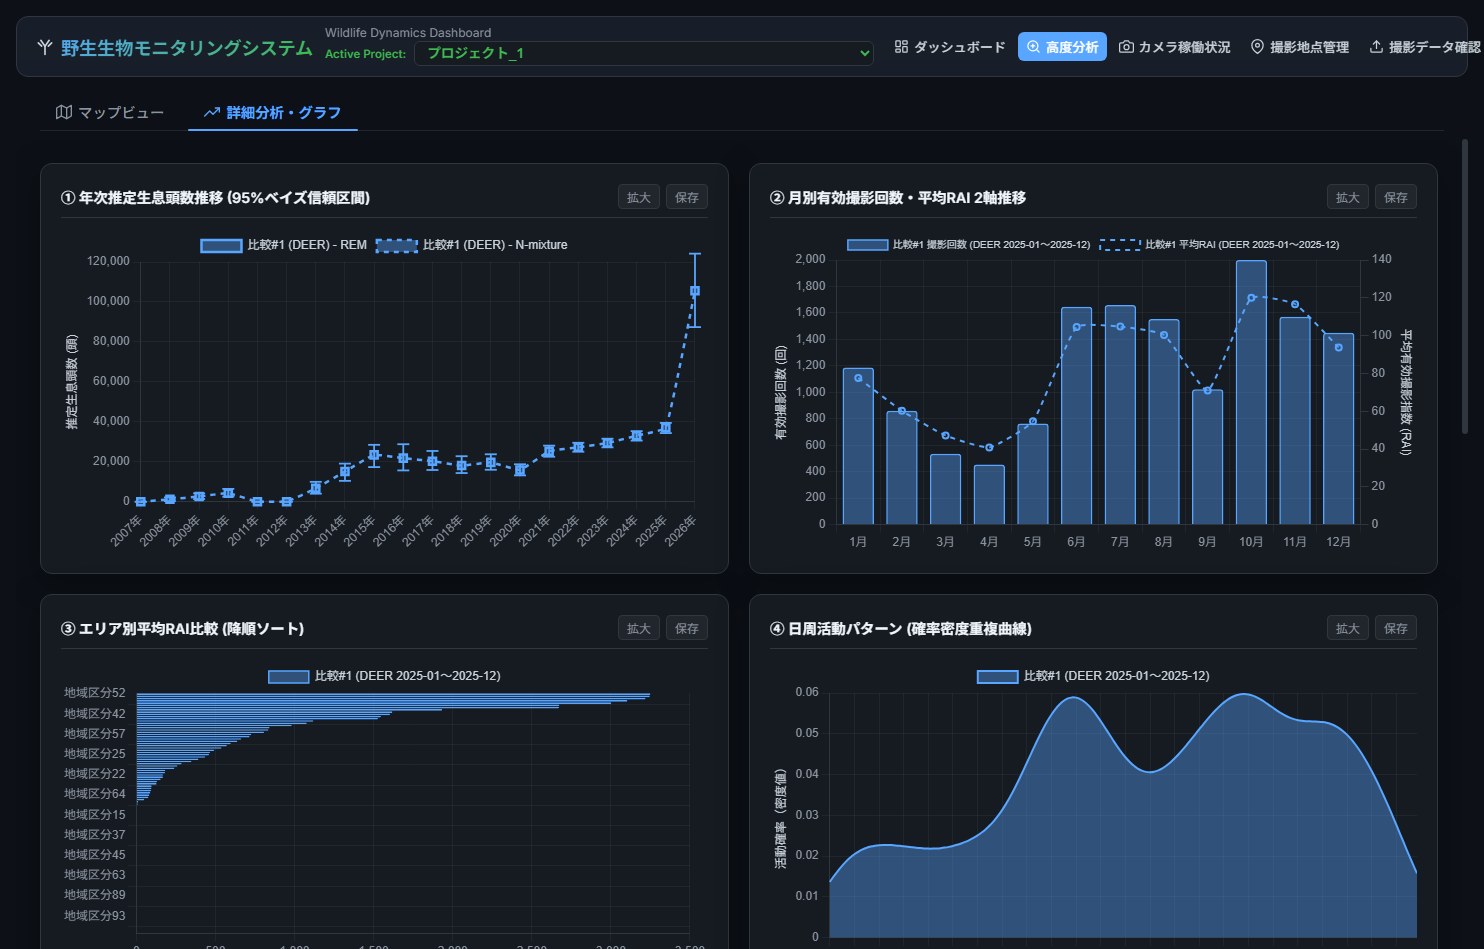Enlarge chart ② 月別有効撮影回数 with 拡大
Image resolution: width=1484 pixels, height=949 pixels.
[1348, 197]
